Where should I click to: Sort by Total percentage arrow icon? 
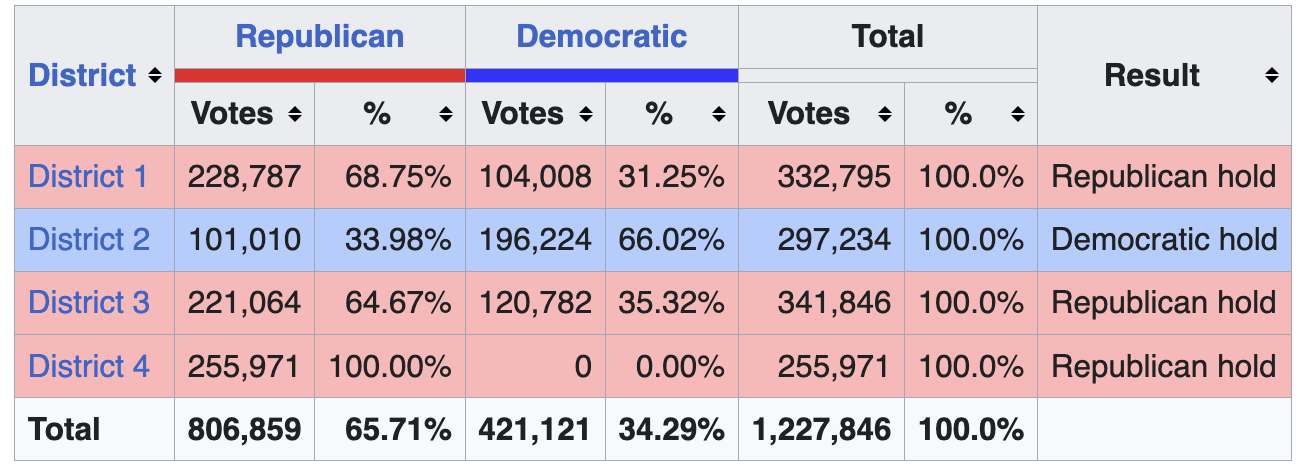tap(1017, 115)
